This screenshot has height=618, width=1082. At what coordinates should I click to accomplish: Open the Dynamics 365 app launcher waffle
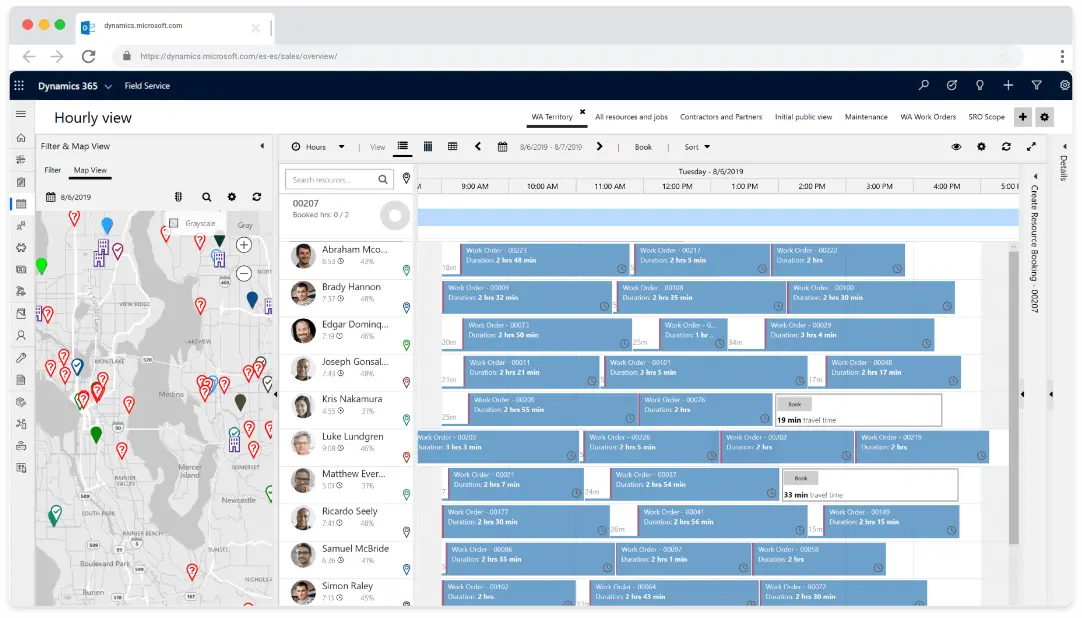[19, 86]
